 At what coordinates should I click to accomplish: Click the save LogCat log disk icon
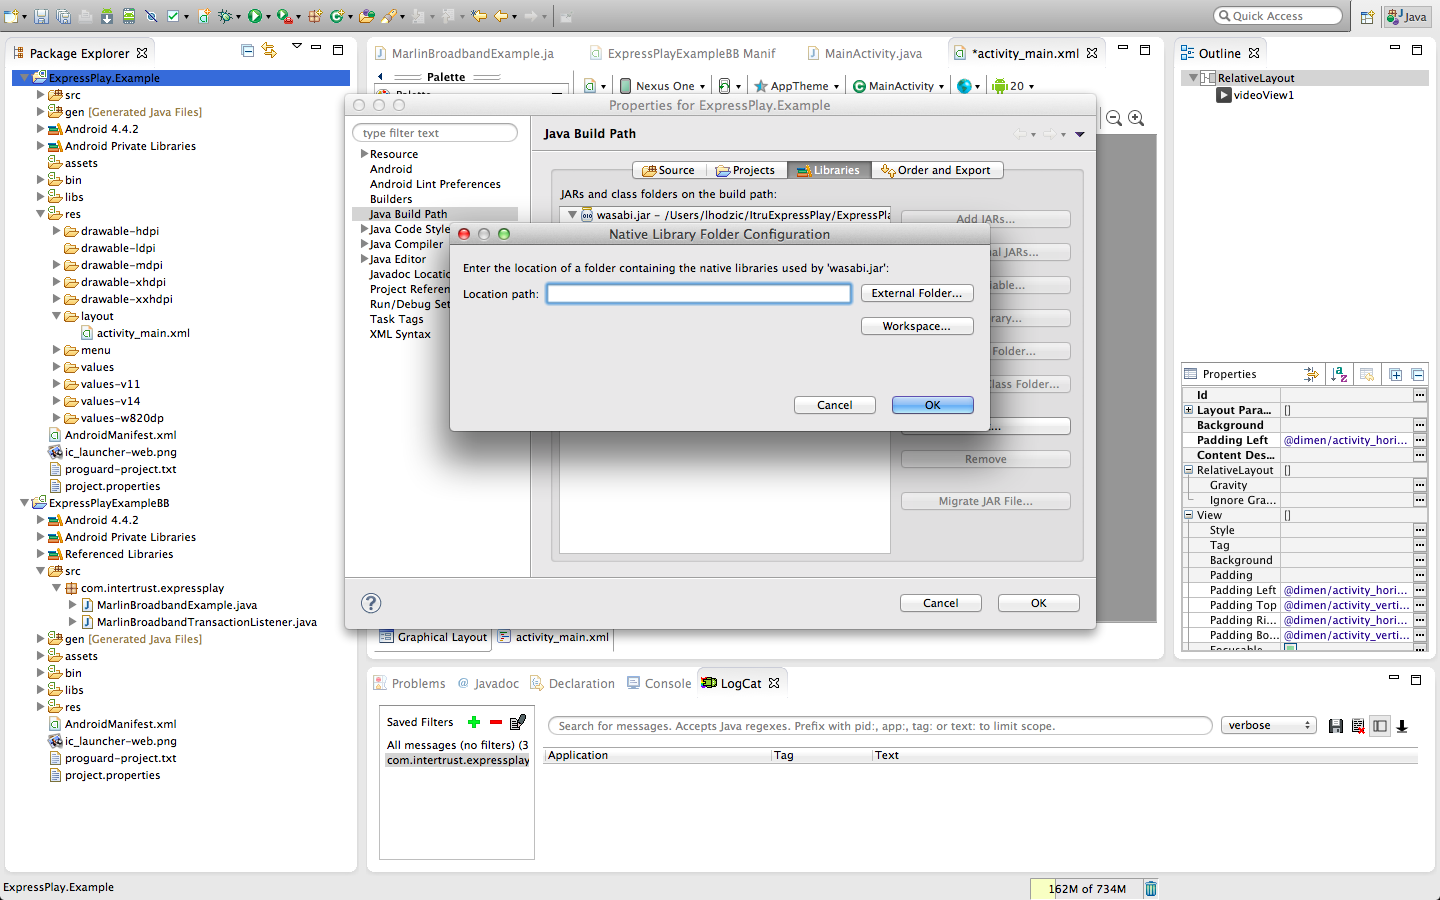click(x=1335, y=726)
